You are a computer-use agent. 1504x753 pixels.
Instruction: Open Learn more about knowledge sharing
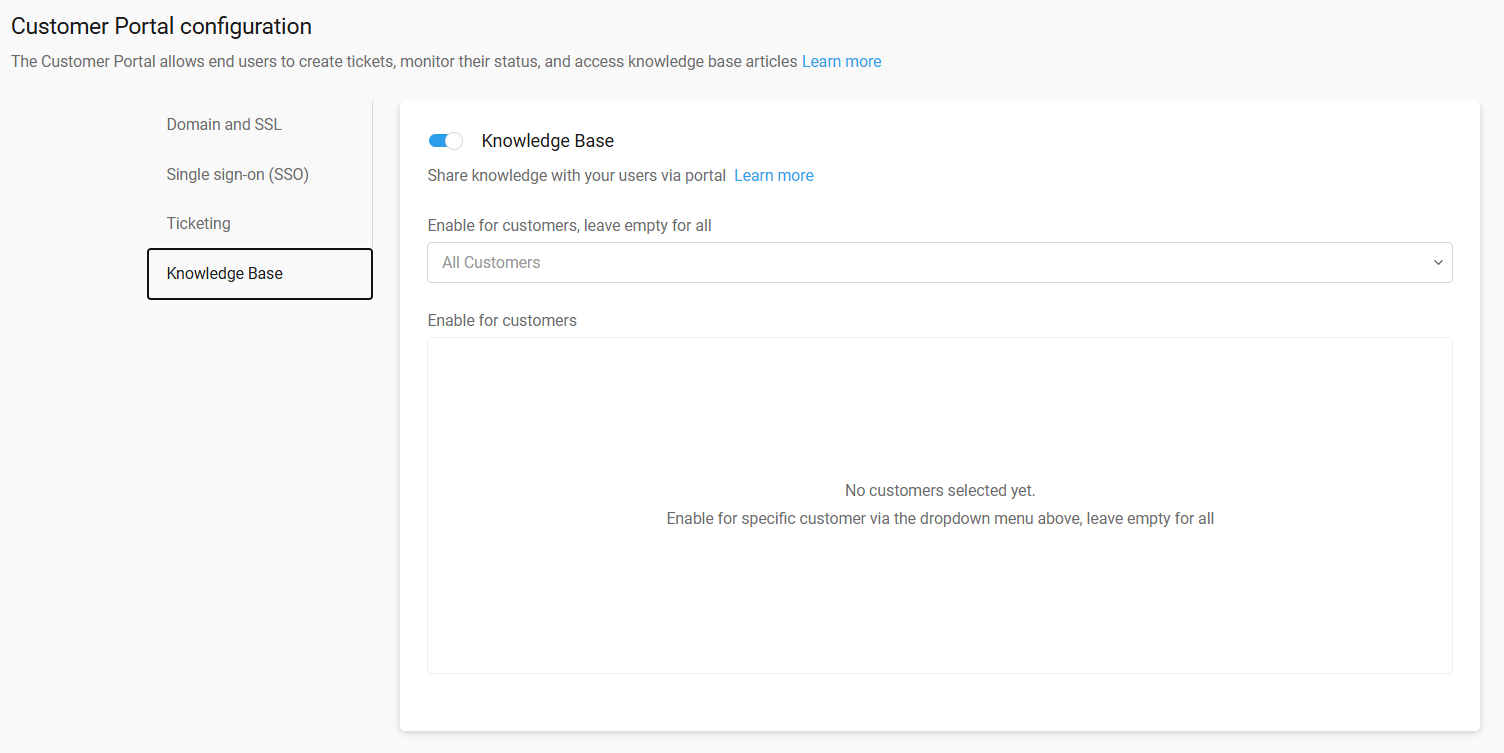click(x=773, y=175)
